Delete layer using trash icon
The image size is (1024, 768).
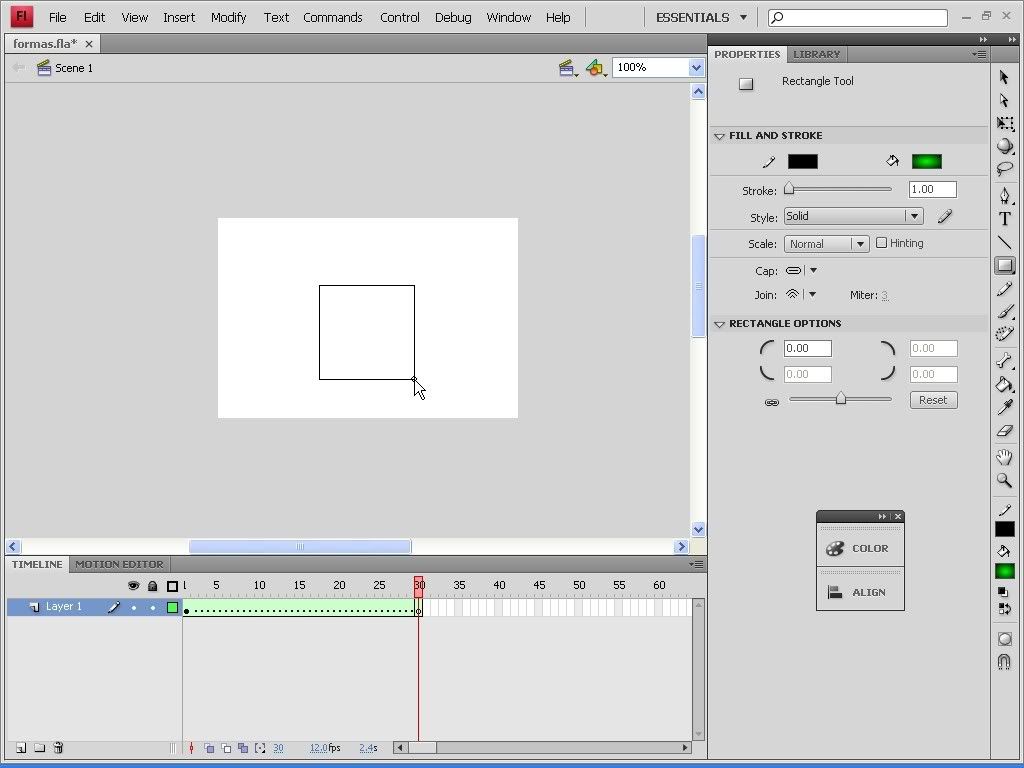tap(58, 748)
